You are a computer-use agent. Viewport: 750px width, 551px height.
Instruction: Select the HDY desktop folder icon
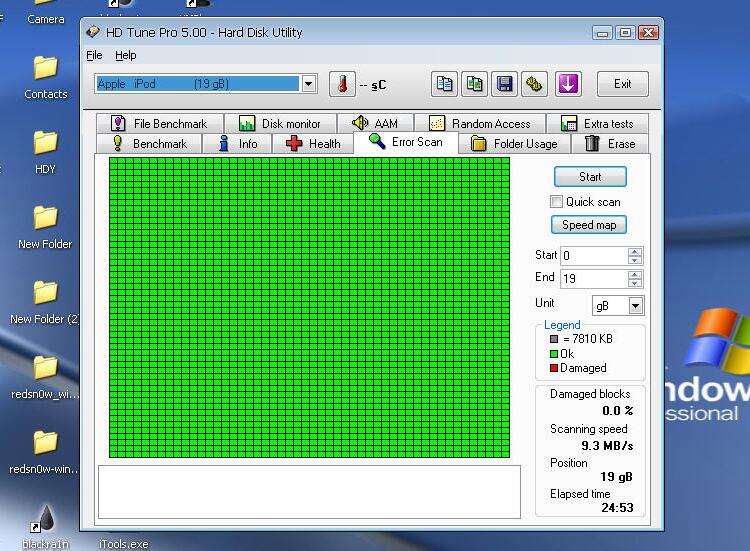tap(45, 143)
